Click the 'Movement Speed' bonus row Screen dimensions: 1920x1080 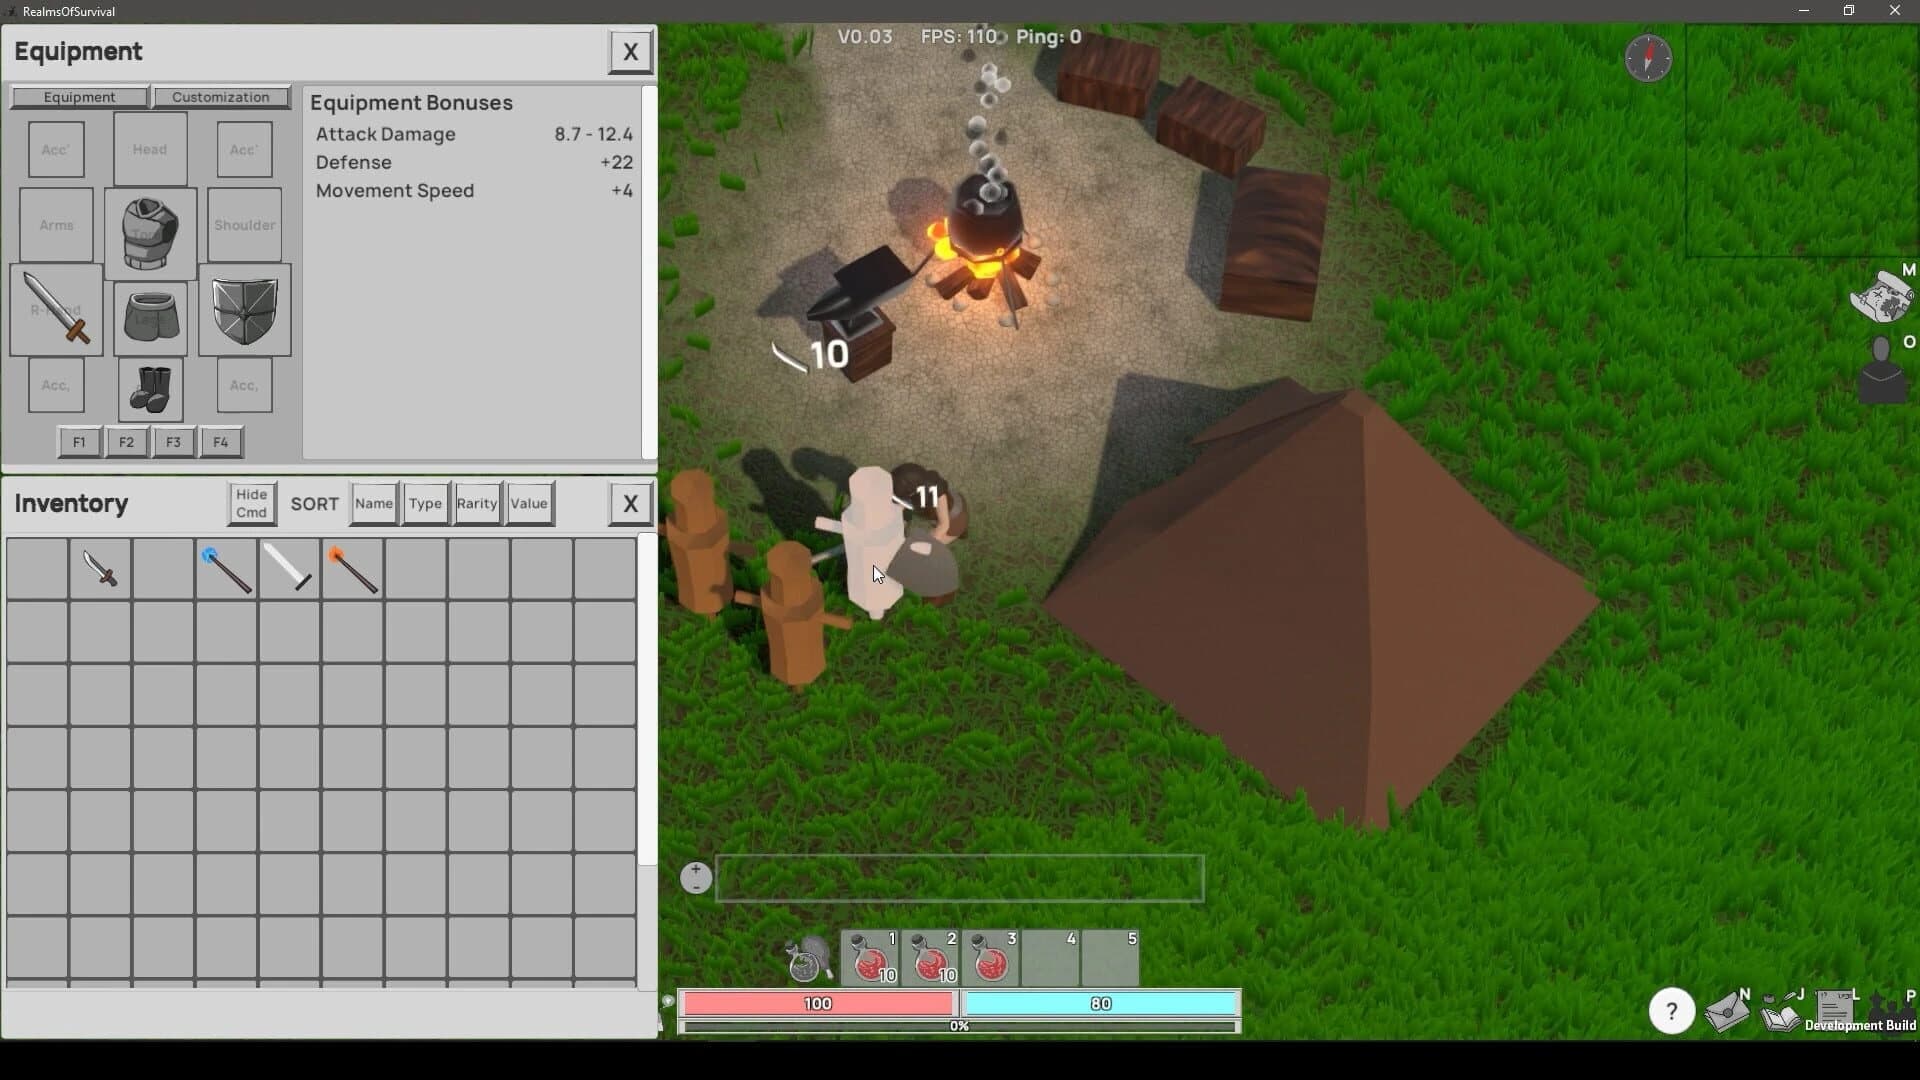(x=474, y=190)
